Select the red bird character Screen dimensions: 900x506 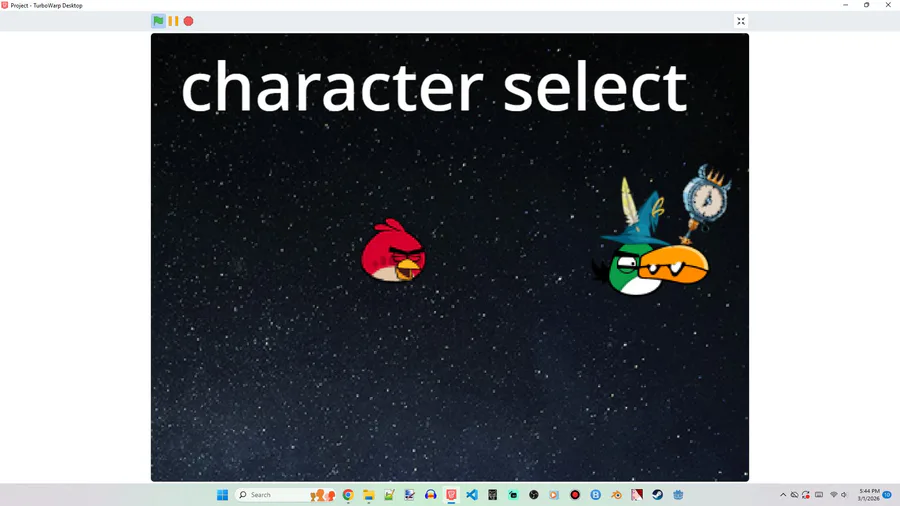coord(393,251)
